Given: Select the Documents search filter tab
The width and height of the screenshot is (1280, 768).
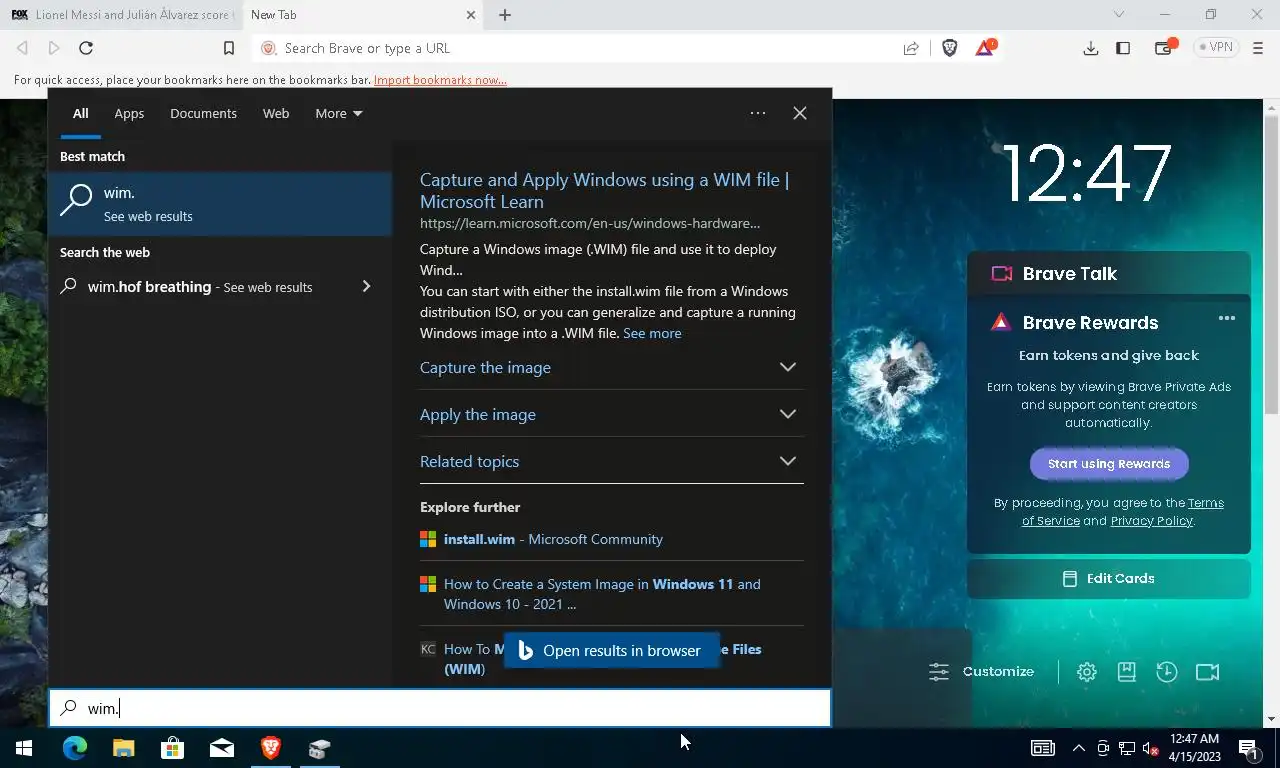Looking at the screenshot, I should pyautogui.click(x=203, y=113).
